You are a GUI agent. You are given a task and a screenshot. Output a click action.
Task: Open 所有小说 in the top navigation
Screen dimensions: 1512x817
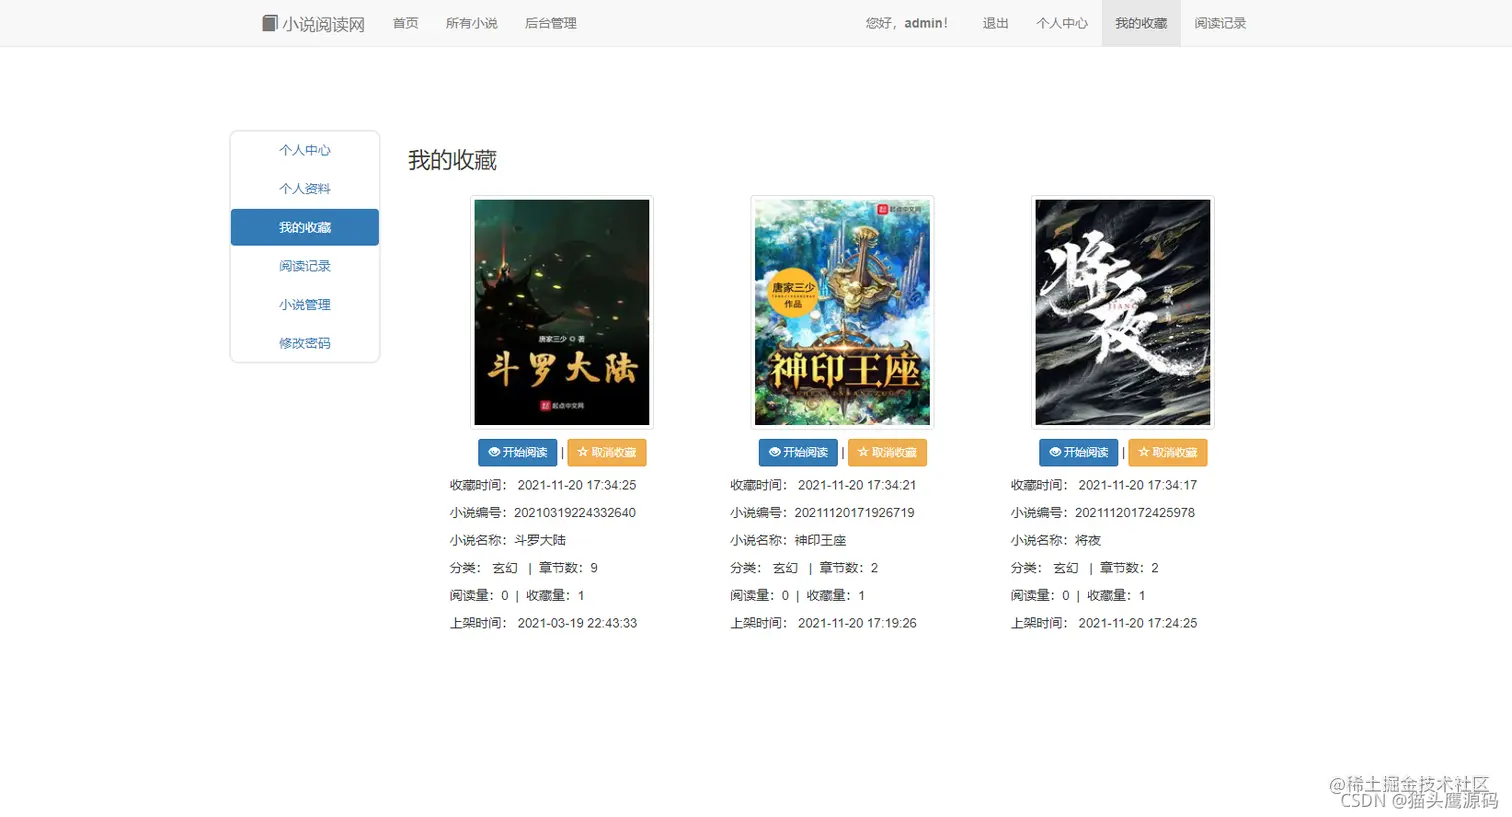[472, 23]
